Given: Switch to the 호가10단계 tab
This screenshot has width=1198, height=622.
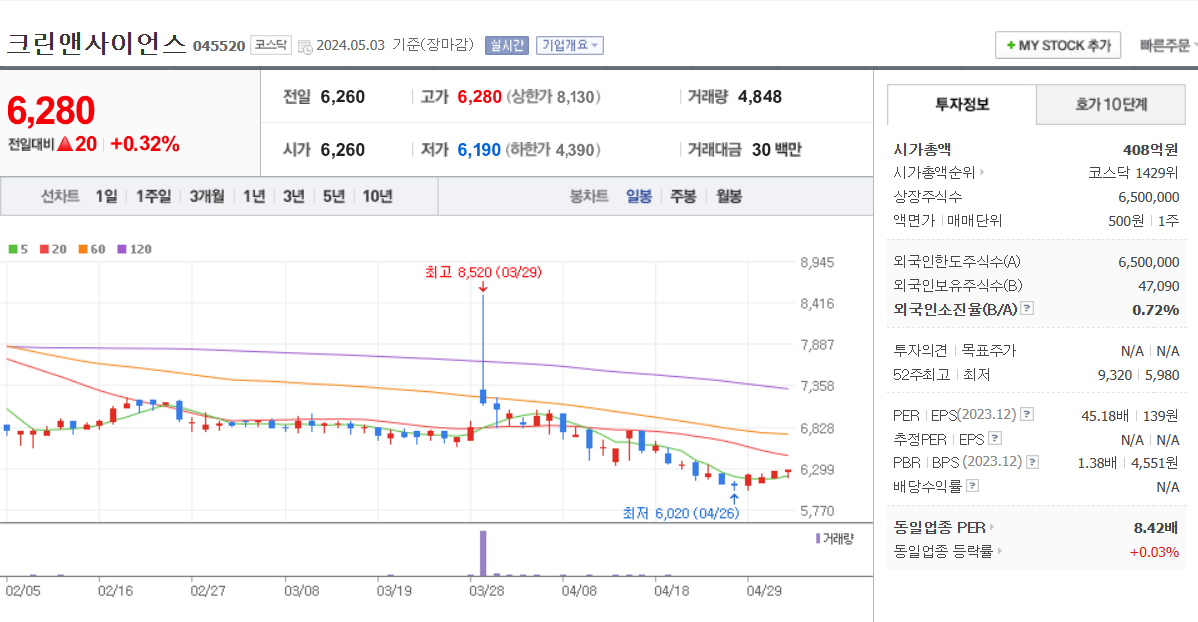Looking at the screenshot, I should coord(1111,105).
